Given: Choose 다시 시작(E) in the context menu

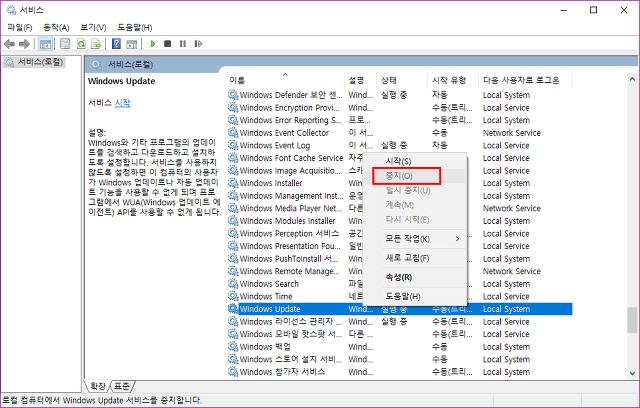Looking at the screenshot, I should point(415,220).
